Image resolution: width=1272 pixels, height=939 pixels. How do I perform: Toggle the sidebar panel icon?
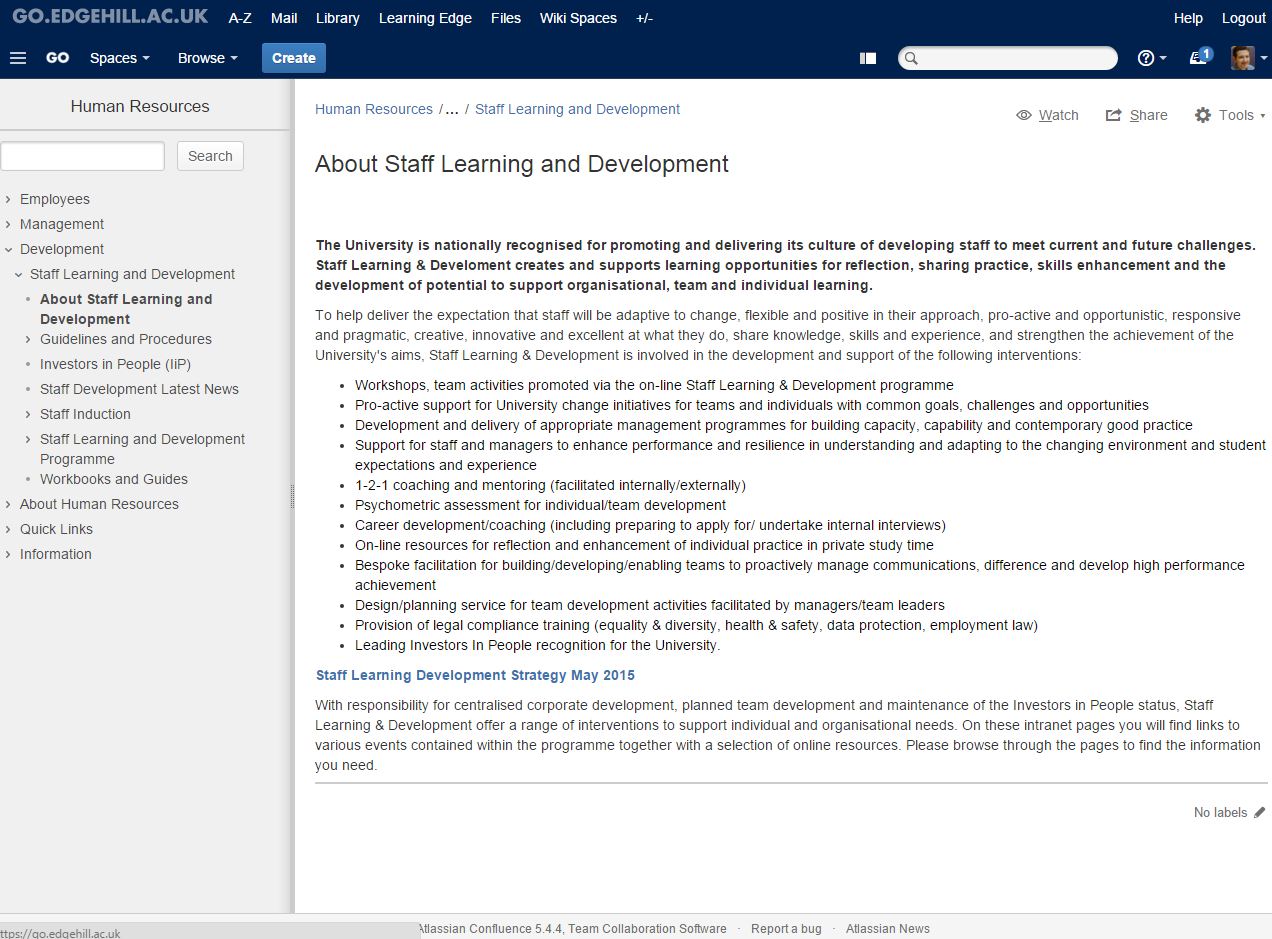(868, 58)
